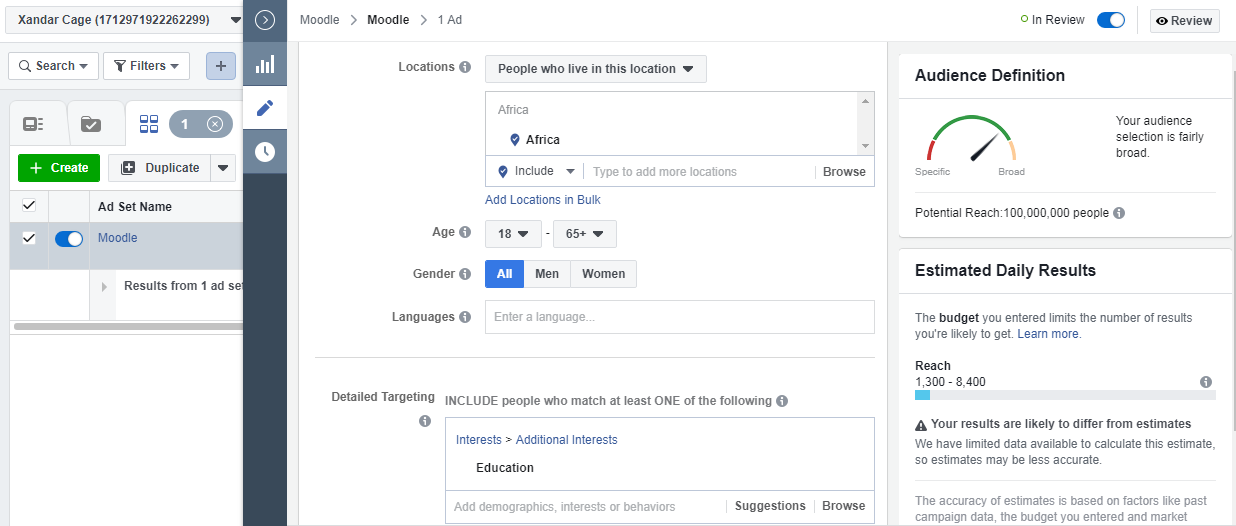Screen dimensions: 1236x526
Task: Click the info icon beside Potential Reach
Action: point(1119,213)
